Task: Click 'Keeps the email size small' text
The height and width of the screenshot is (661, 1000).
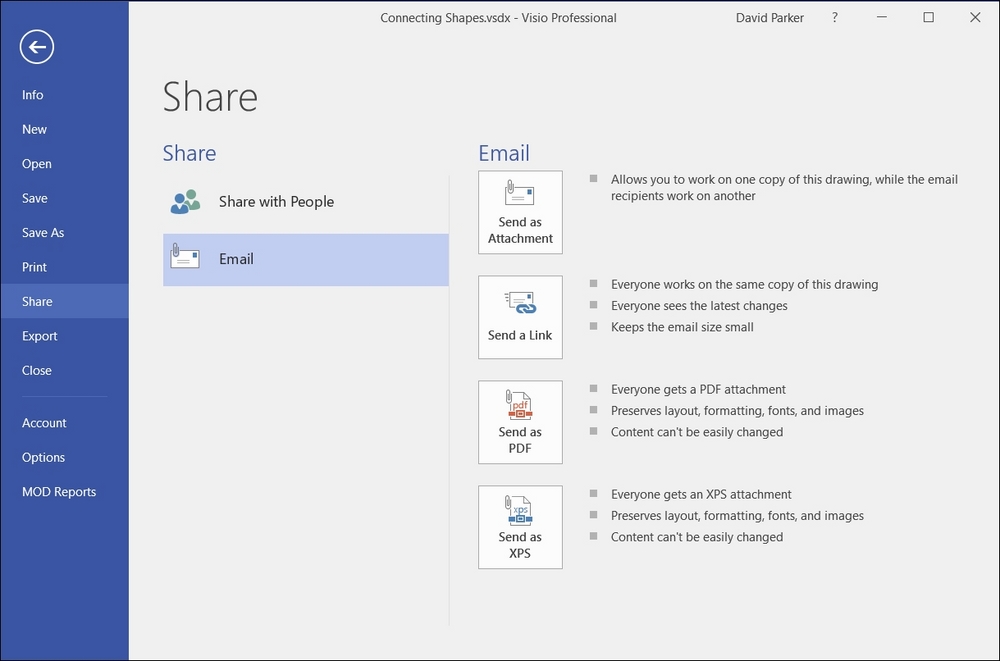Action: (x=682, y=327)
